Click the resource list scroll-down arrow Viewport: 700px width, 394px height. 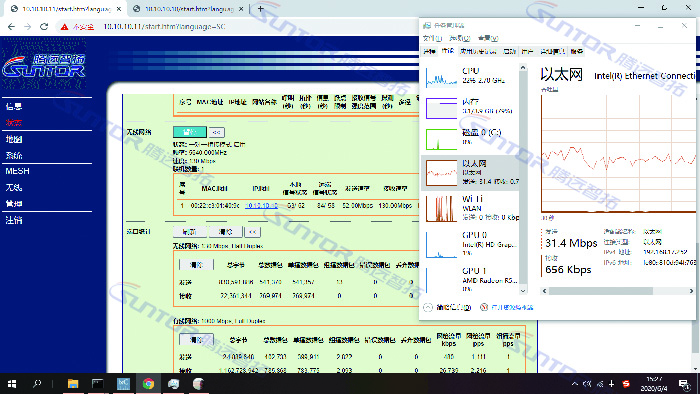pyautogui.click(x=523, y=290)
